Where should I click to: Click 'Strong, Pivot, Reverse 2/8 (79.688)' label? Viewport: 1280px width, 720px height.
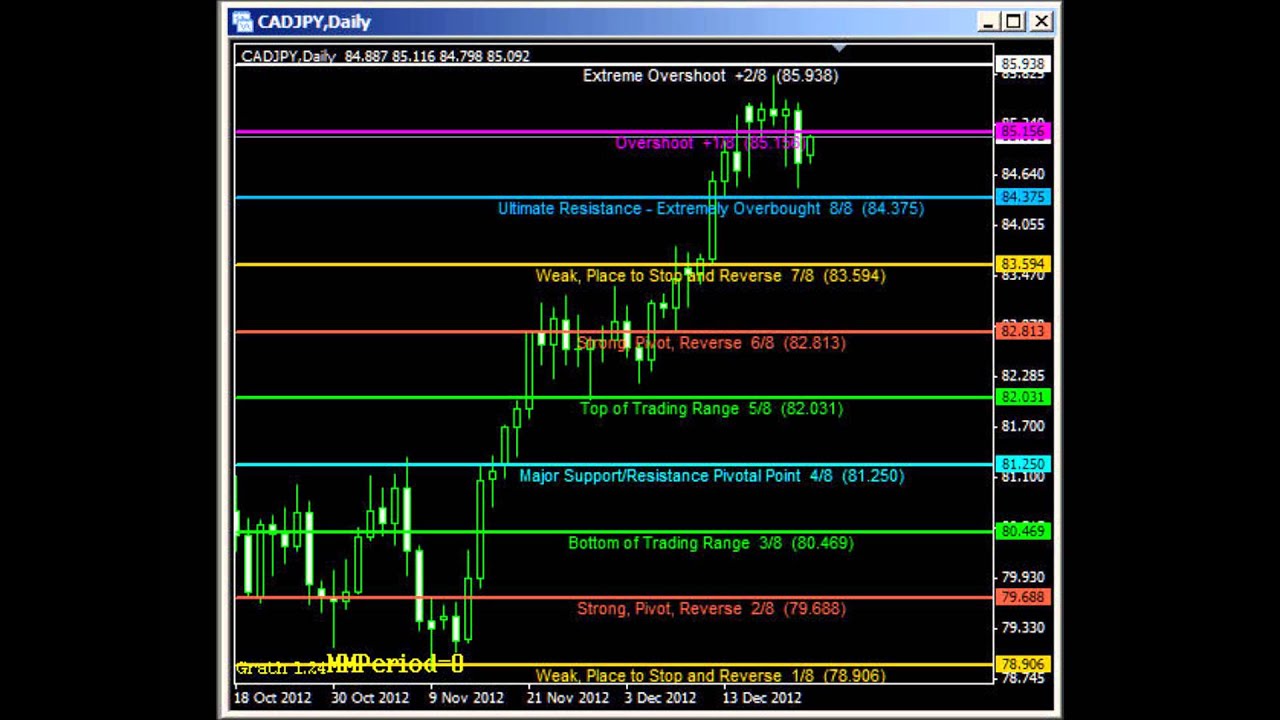711,609
